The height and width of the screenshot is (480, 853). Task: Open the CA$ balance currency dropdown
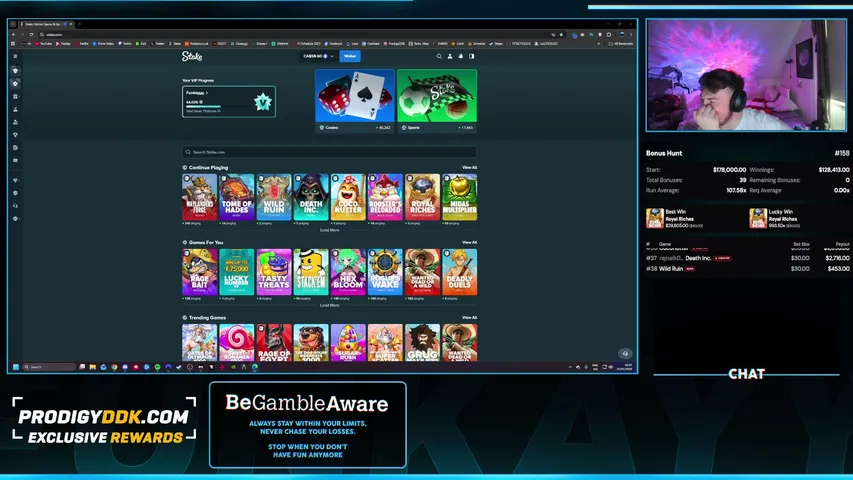(x=319, y=56)
